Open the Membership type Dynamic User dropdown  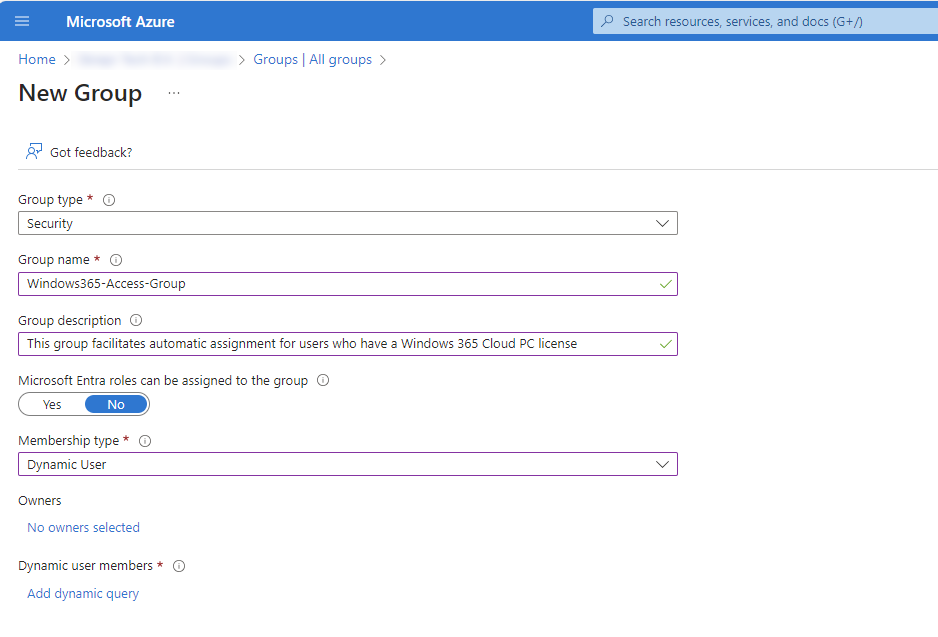[x=347, y=465]
